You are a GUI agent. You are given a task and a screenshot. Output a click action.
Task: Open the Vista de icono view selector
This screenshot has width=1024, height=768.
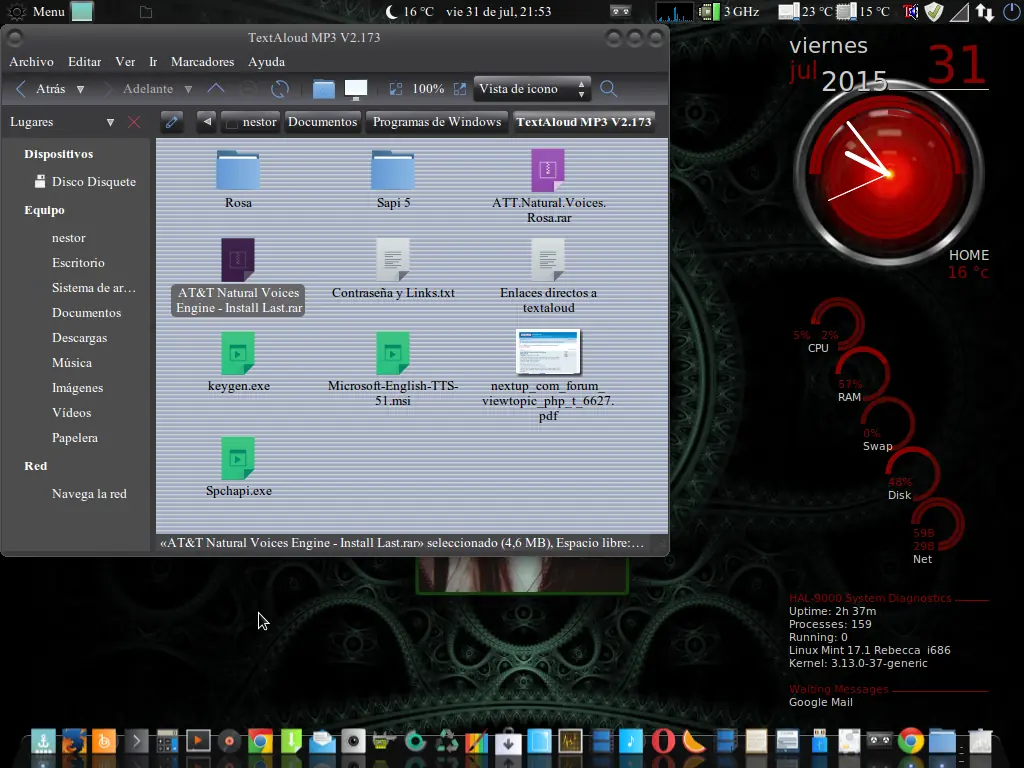532,89
